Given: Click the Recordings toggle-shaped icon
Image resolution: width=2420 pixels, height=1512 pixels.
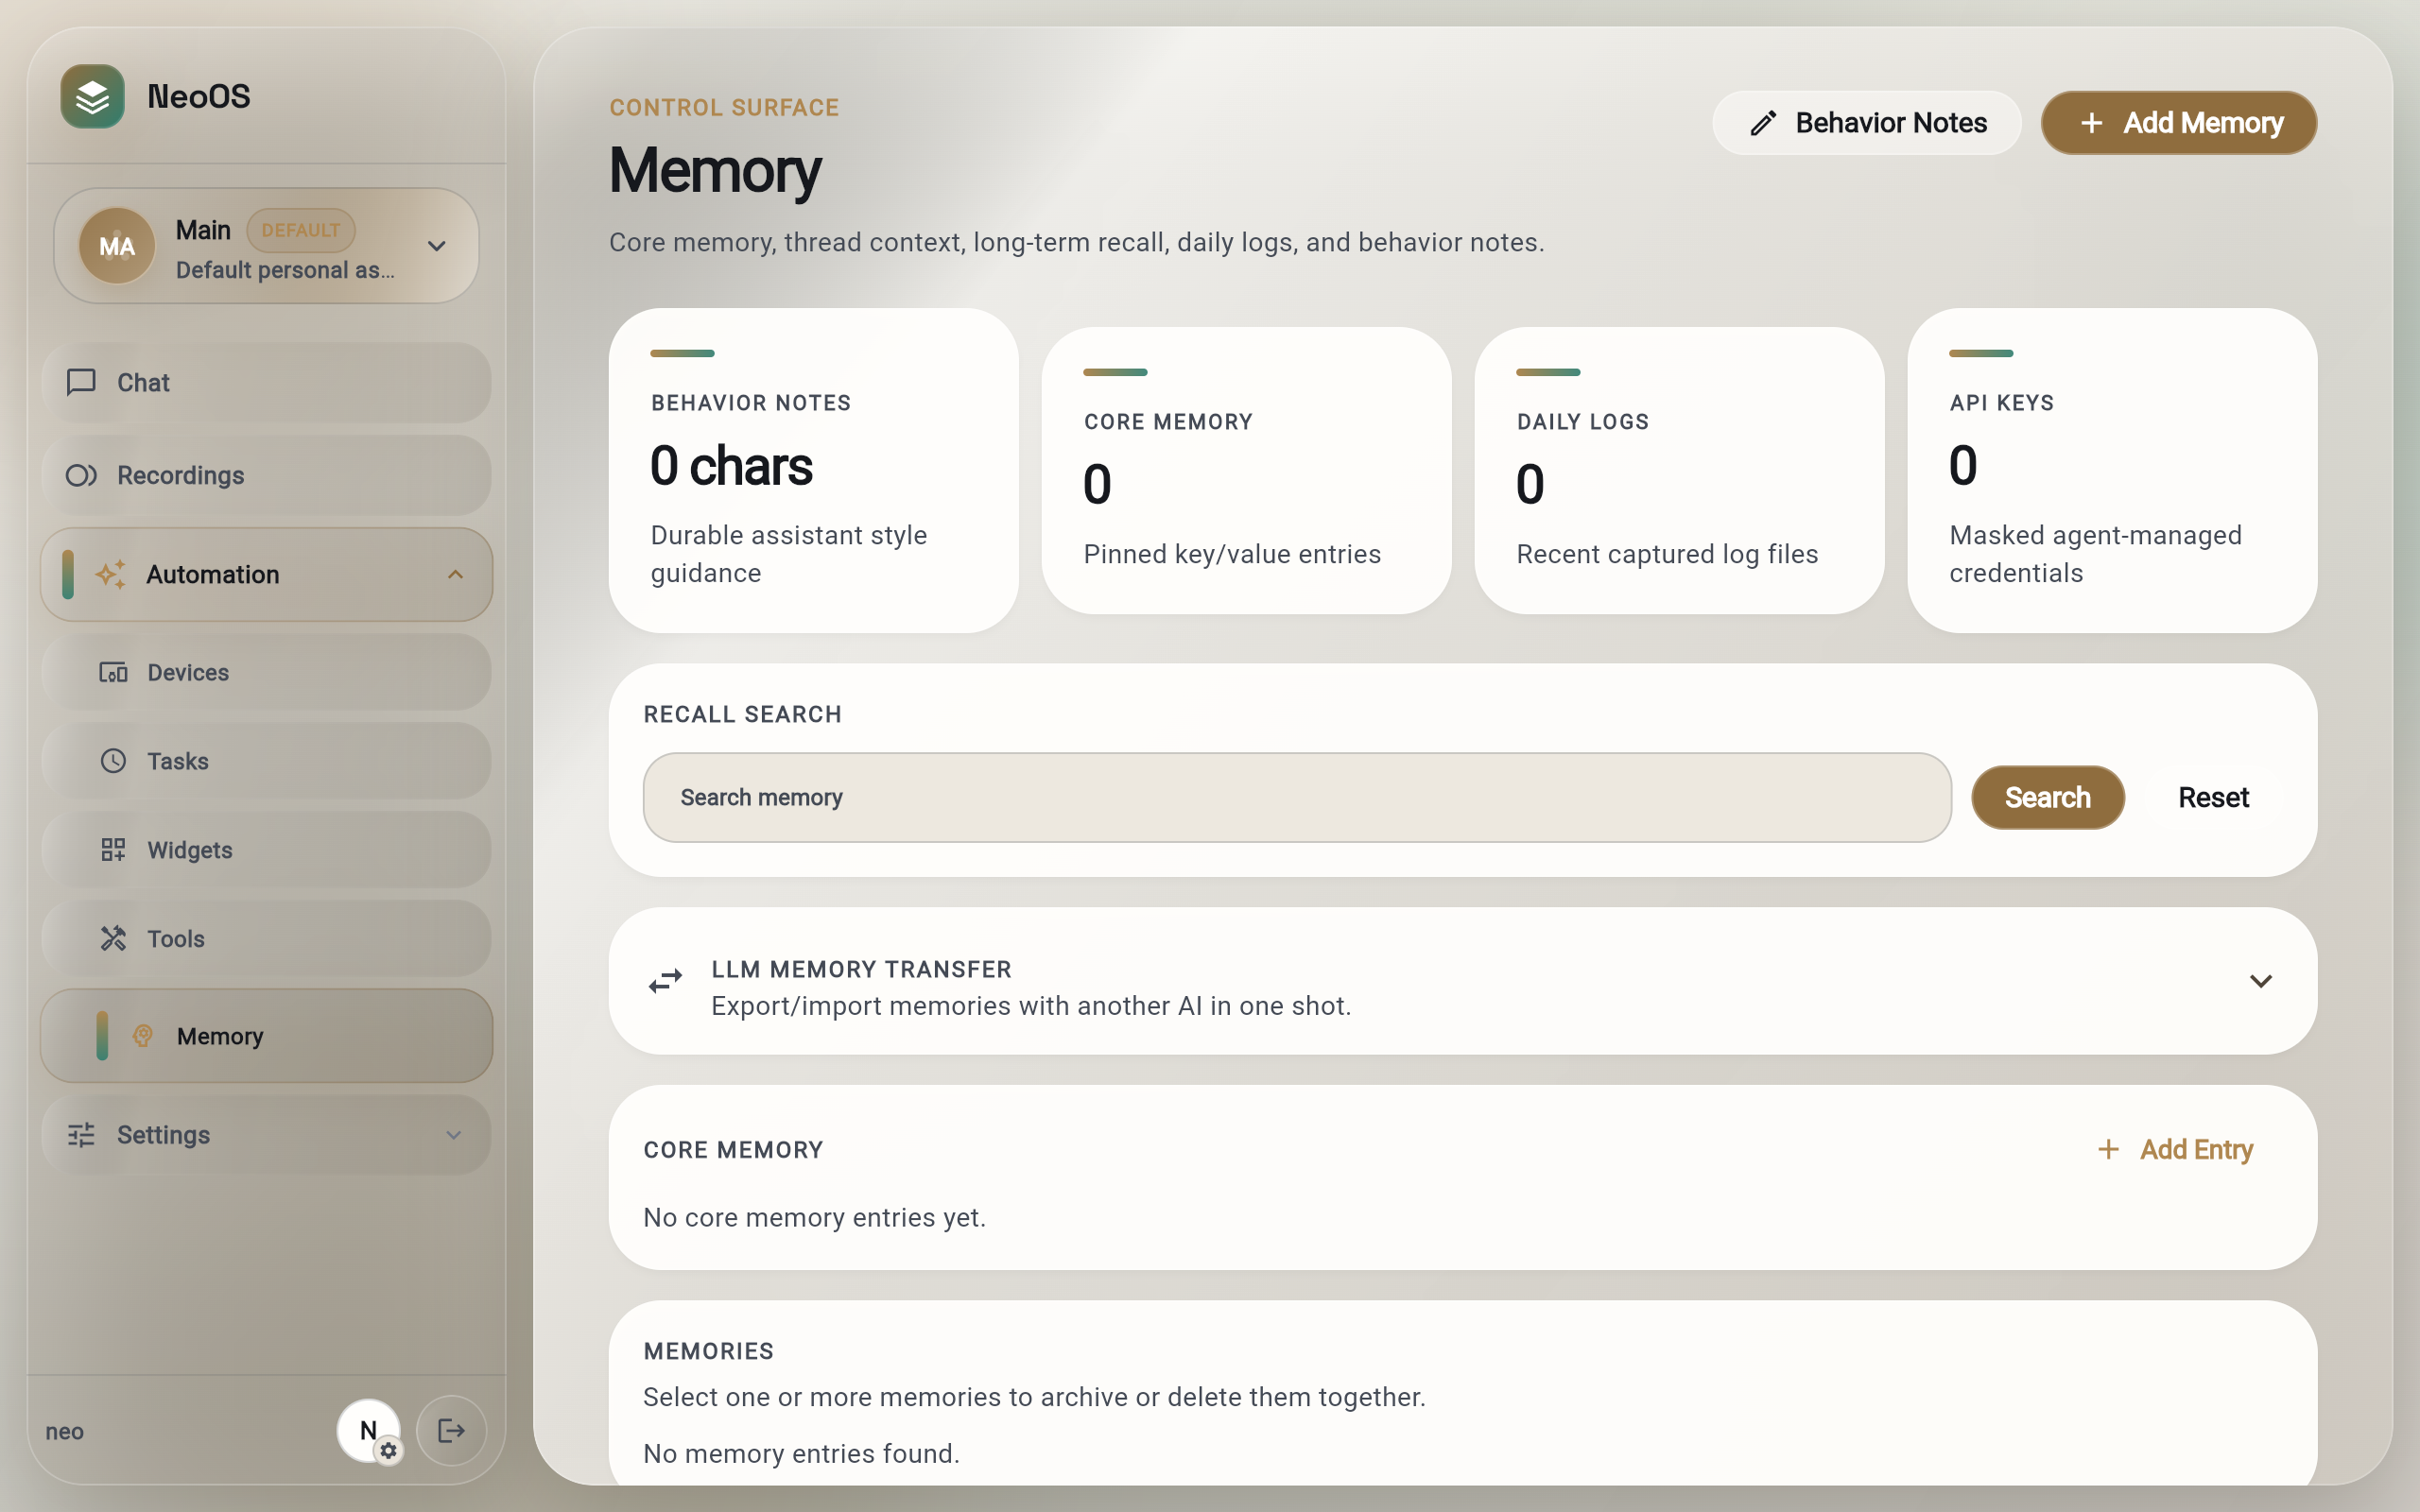Looking at the screenshot, I should 81,475.
